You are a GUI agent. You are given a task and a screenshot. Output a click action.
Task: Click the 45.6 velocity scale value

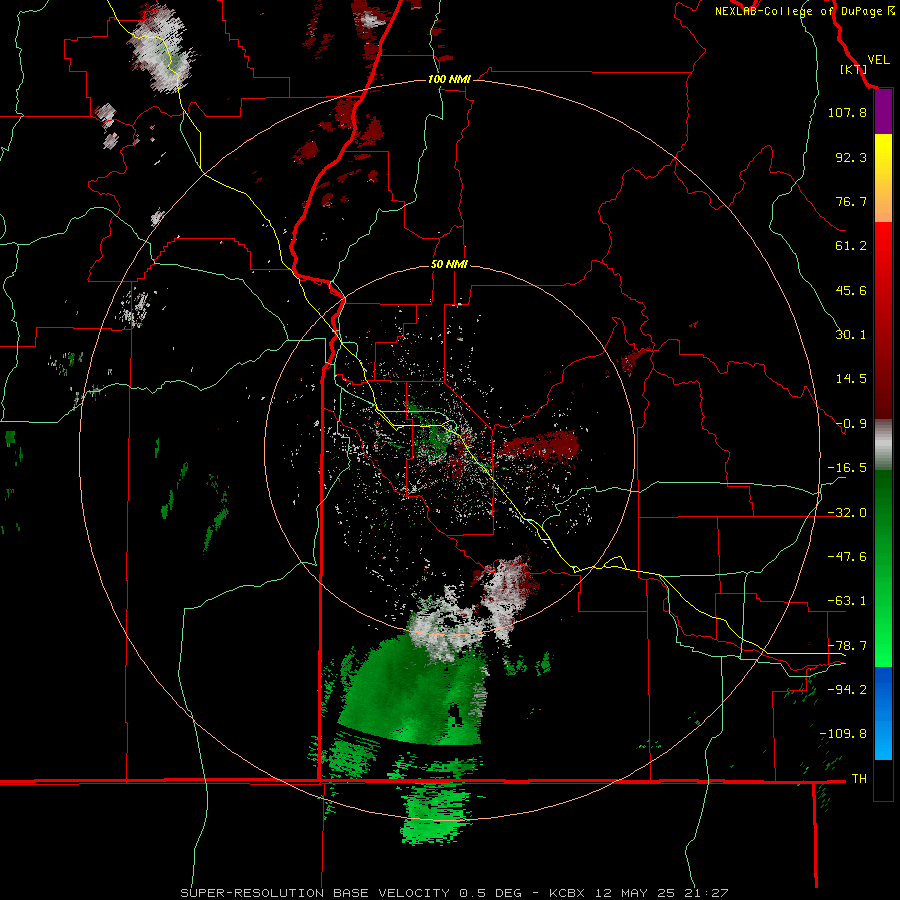tap(851, 290)
